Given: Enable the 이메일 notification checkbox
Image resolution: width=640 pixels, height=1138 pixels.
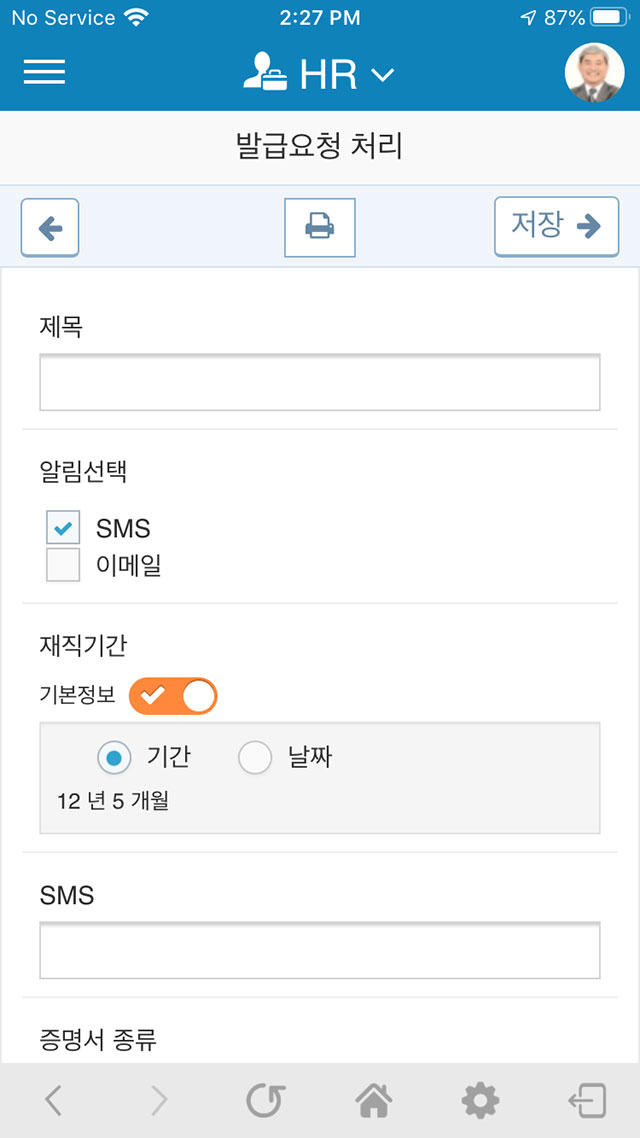Looking at the screenshot, I should [63, 565].
